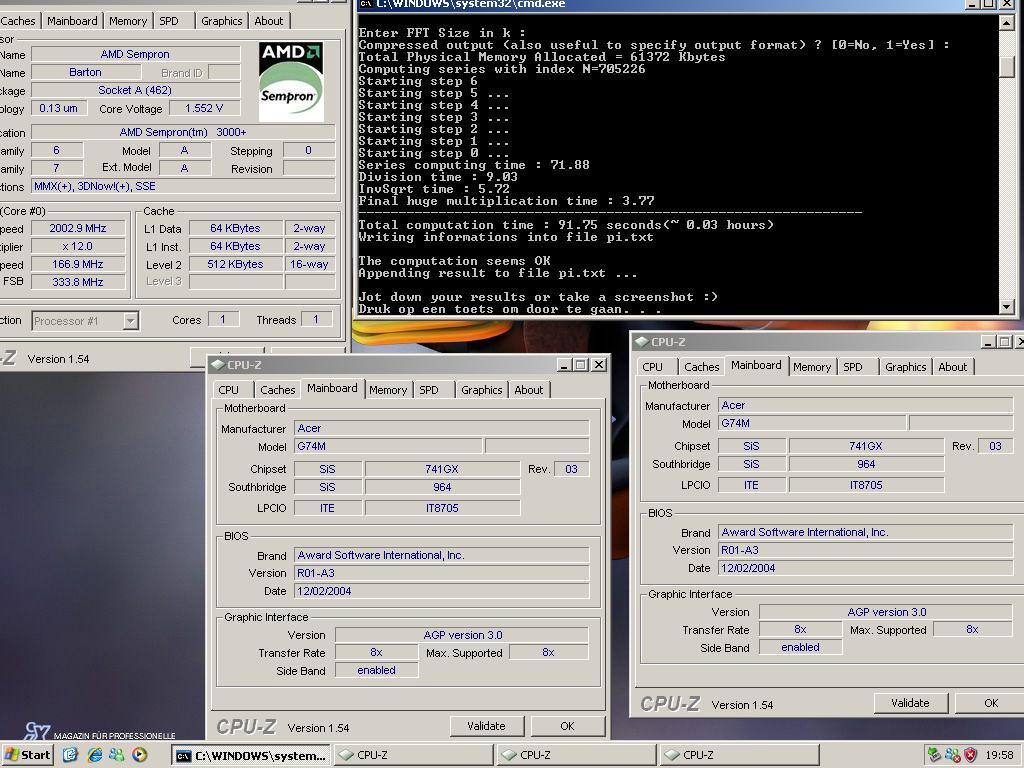Close the center CPU-Z Mainboard window

(598, 364)
